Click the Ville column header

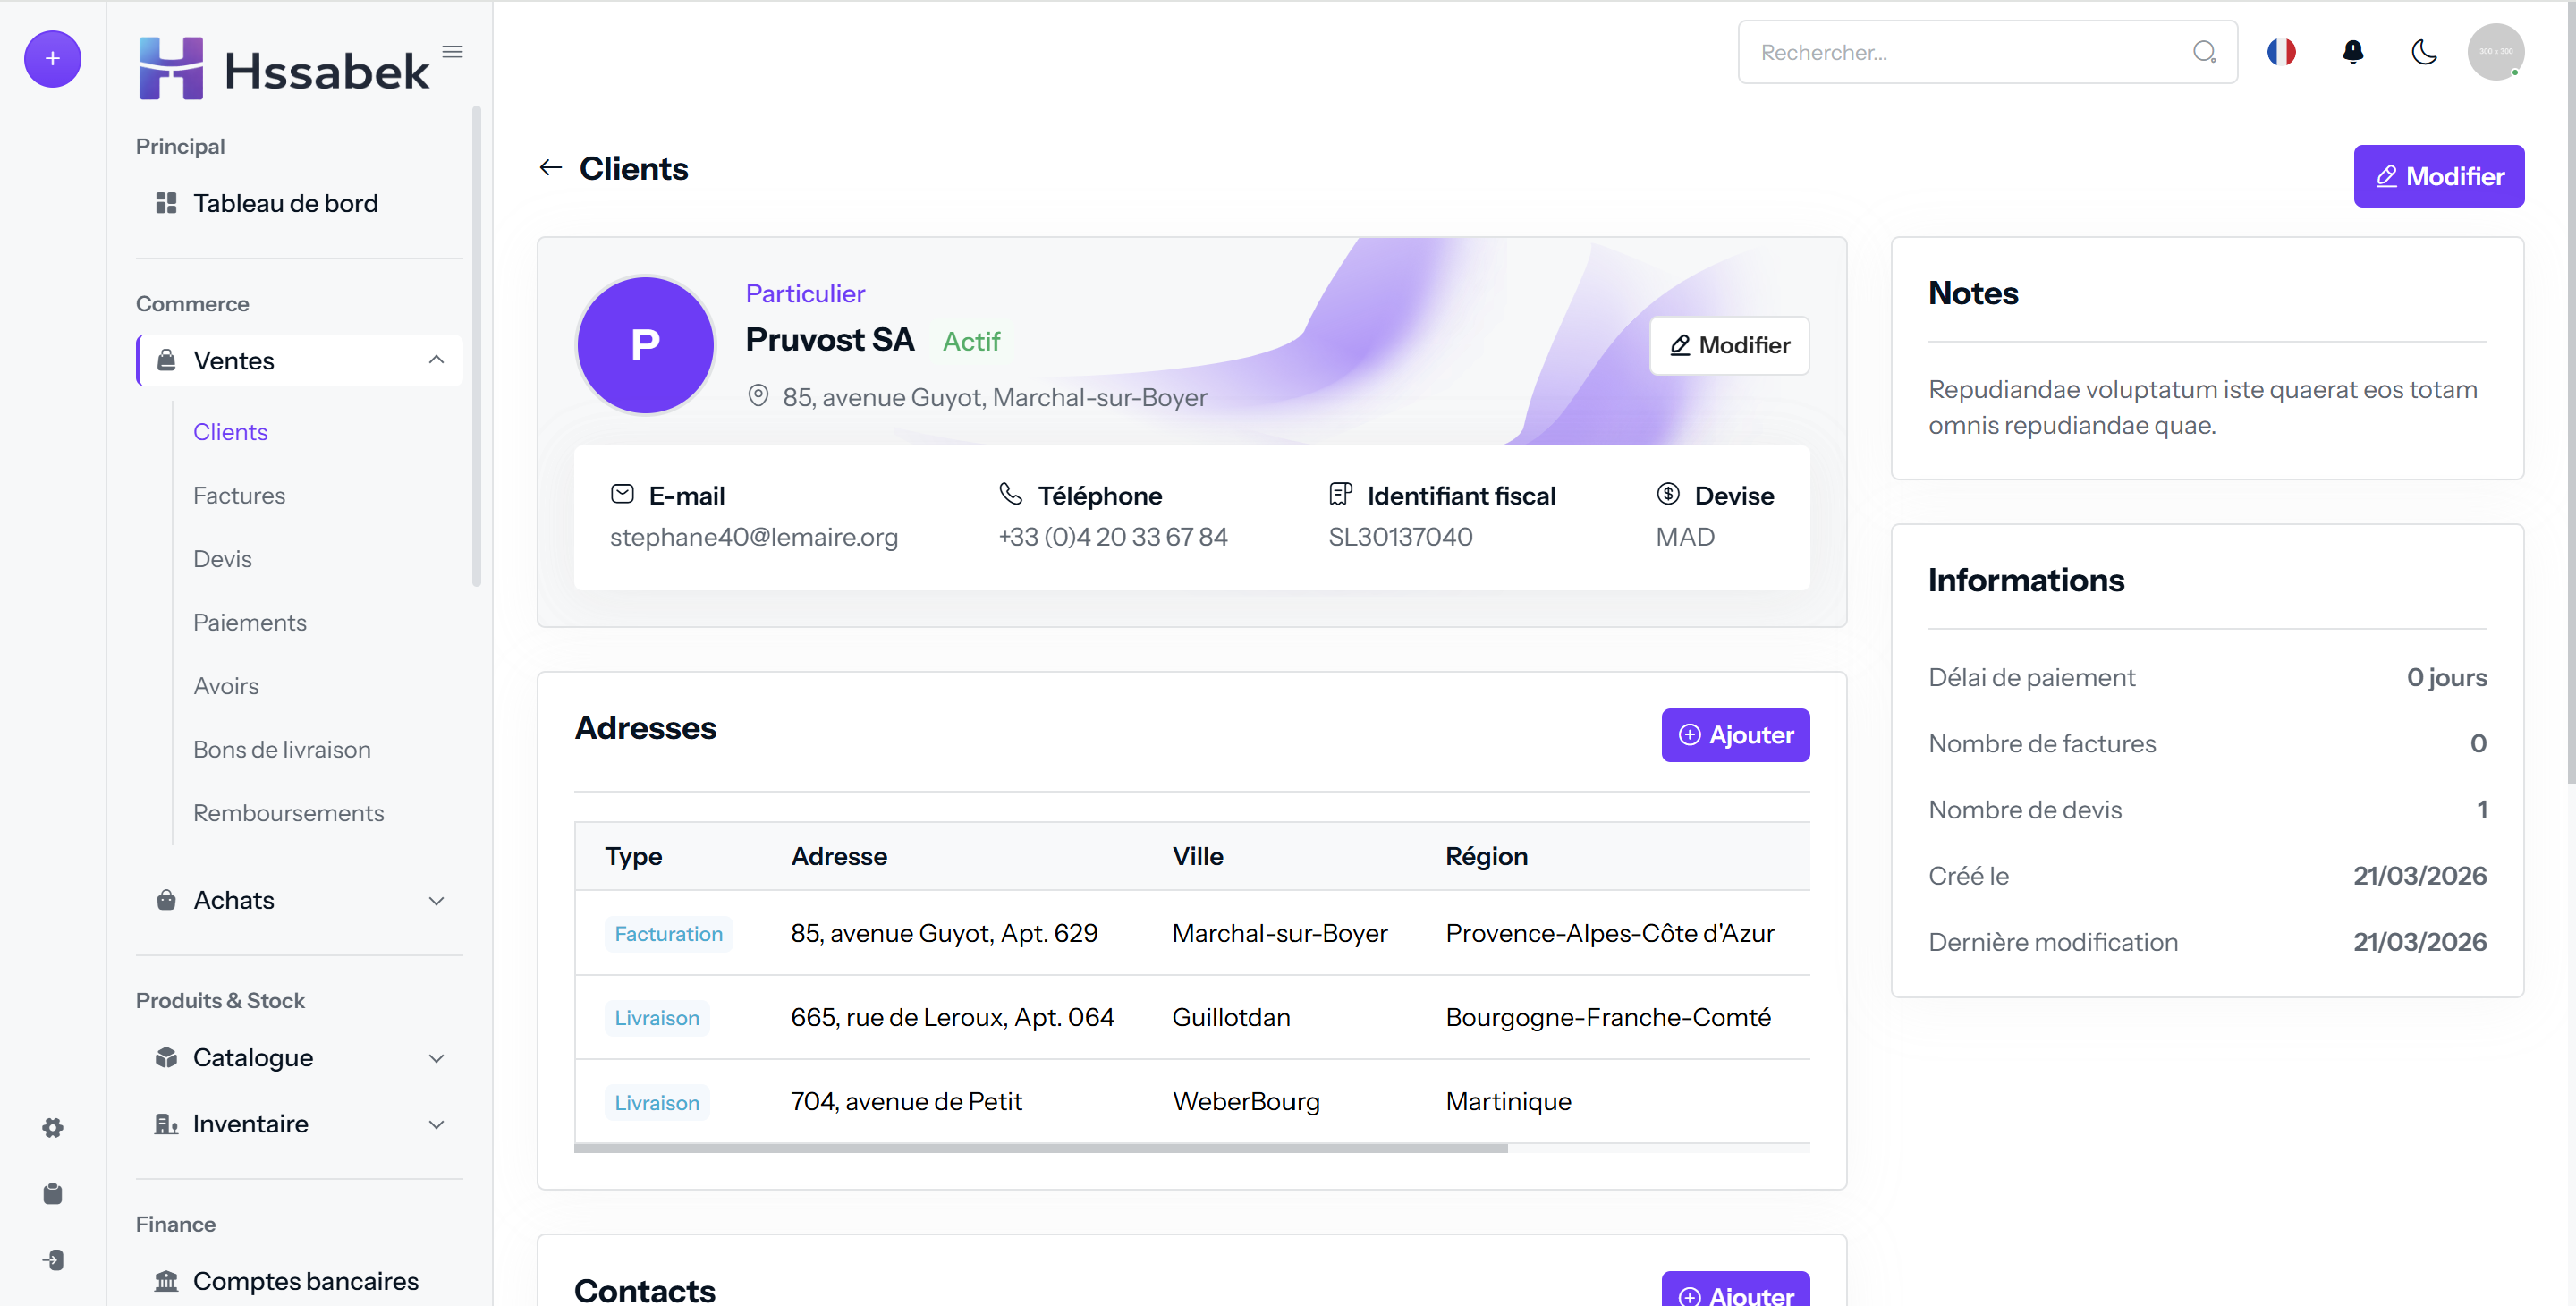point(1197,856)
